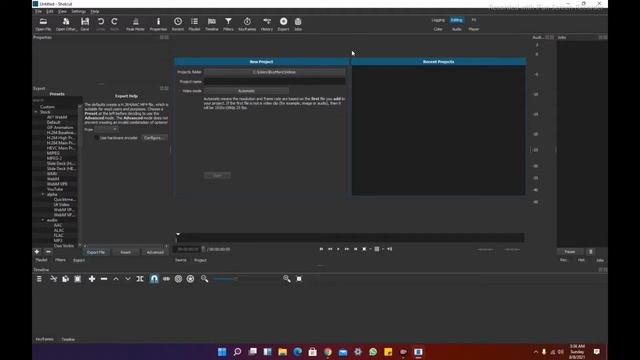Click the timeline Overwrite down-arrow icon
This screenshot has width=640, height=360.
click(x=128, y=279)
